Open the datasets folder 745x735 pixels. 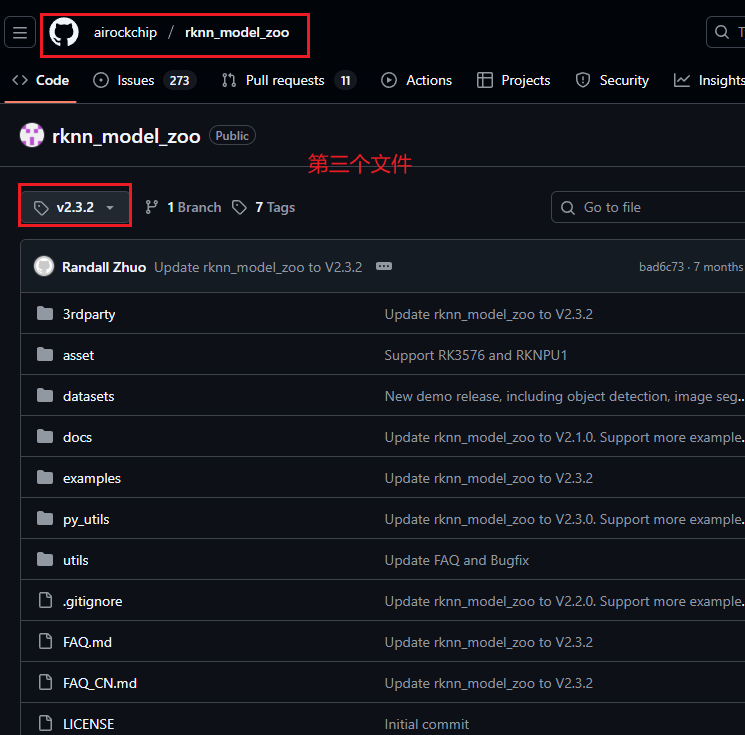click(x=89, y=396)
